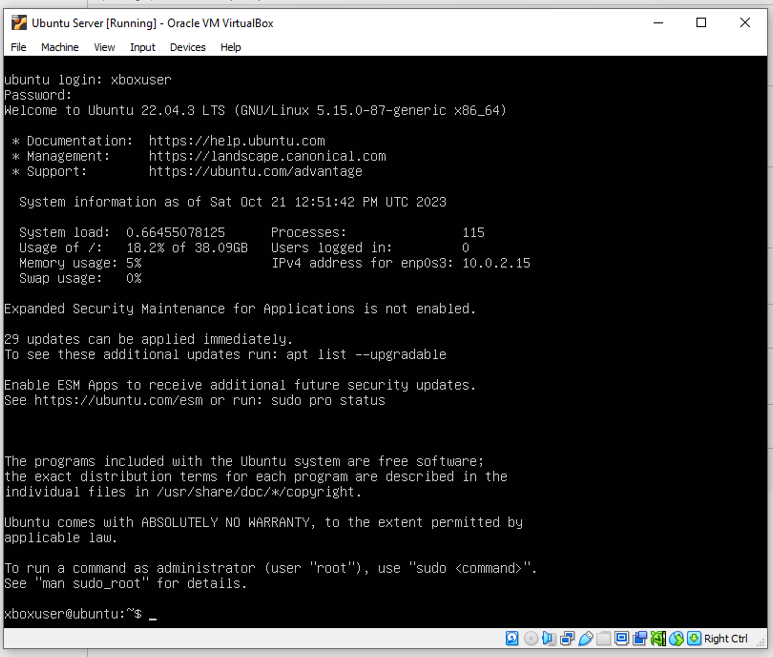This screenshot has height=657, width=773.
Task: Open the audio indicator in status bar
Action: click(549, 638)
